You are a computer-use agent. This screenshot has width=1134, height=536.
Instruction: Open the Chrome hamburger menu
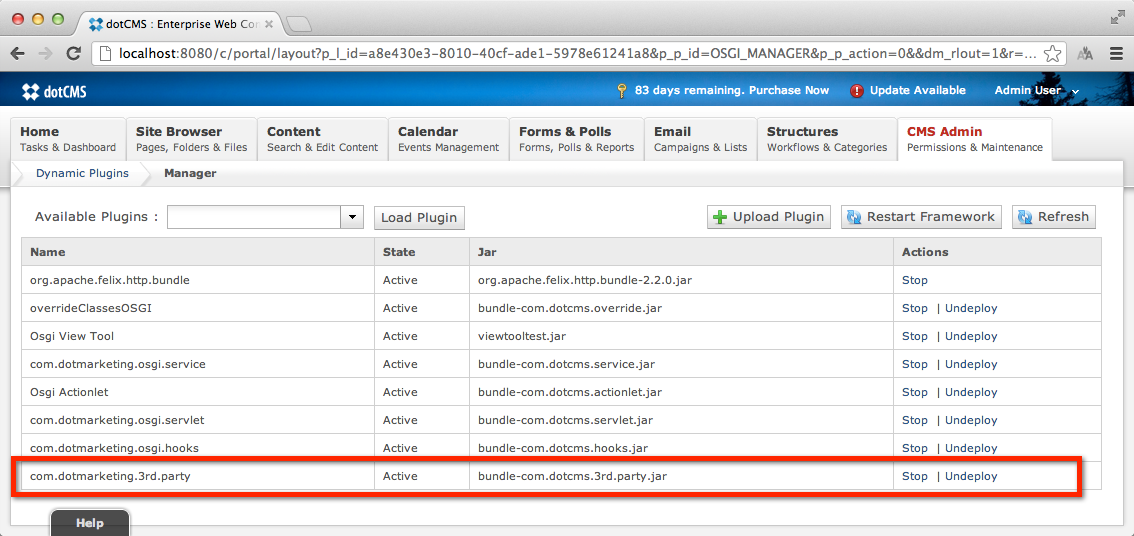click(1117, 54)
